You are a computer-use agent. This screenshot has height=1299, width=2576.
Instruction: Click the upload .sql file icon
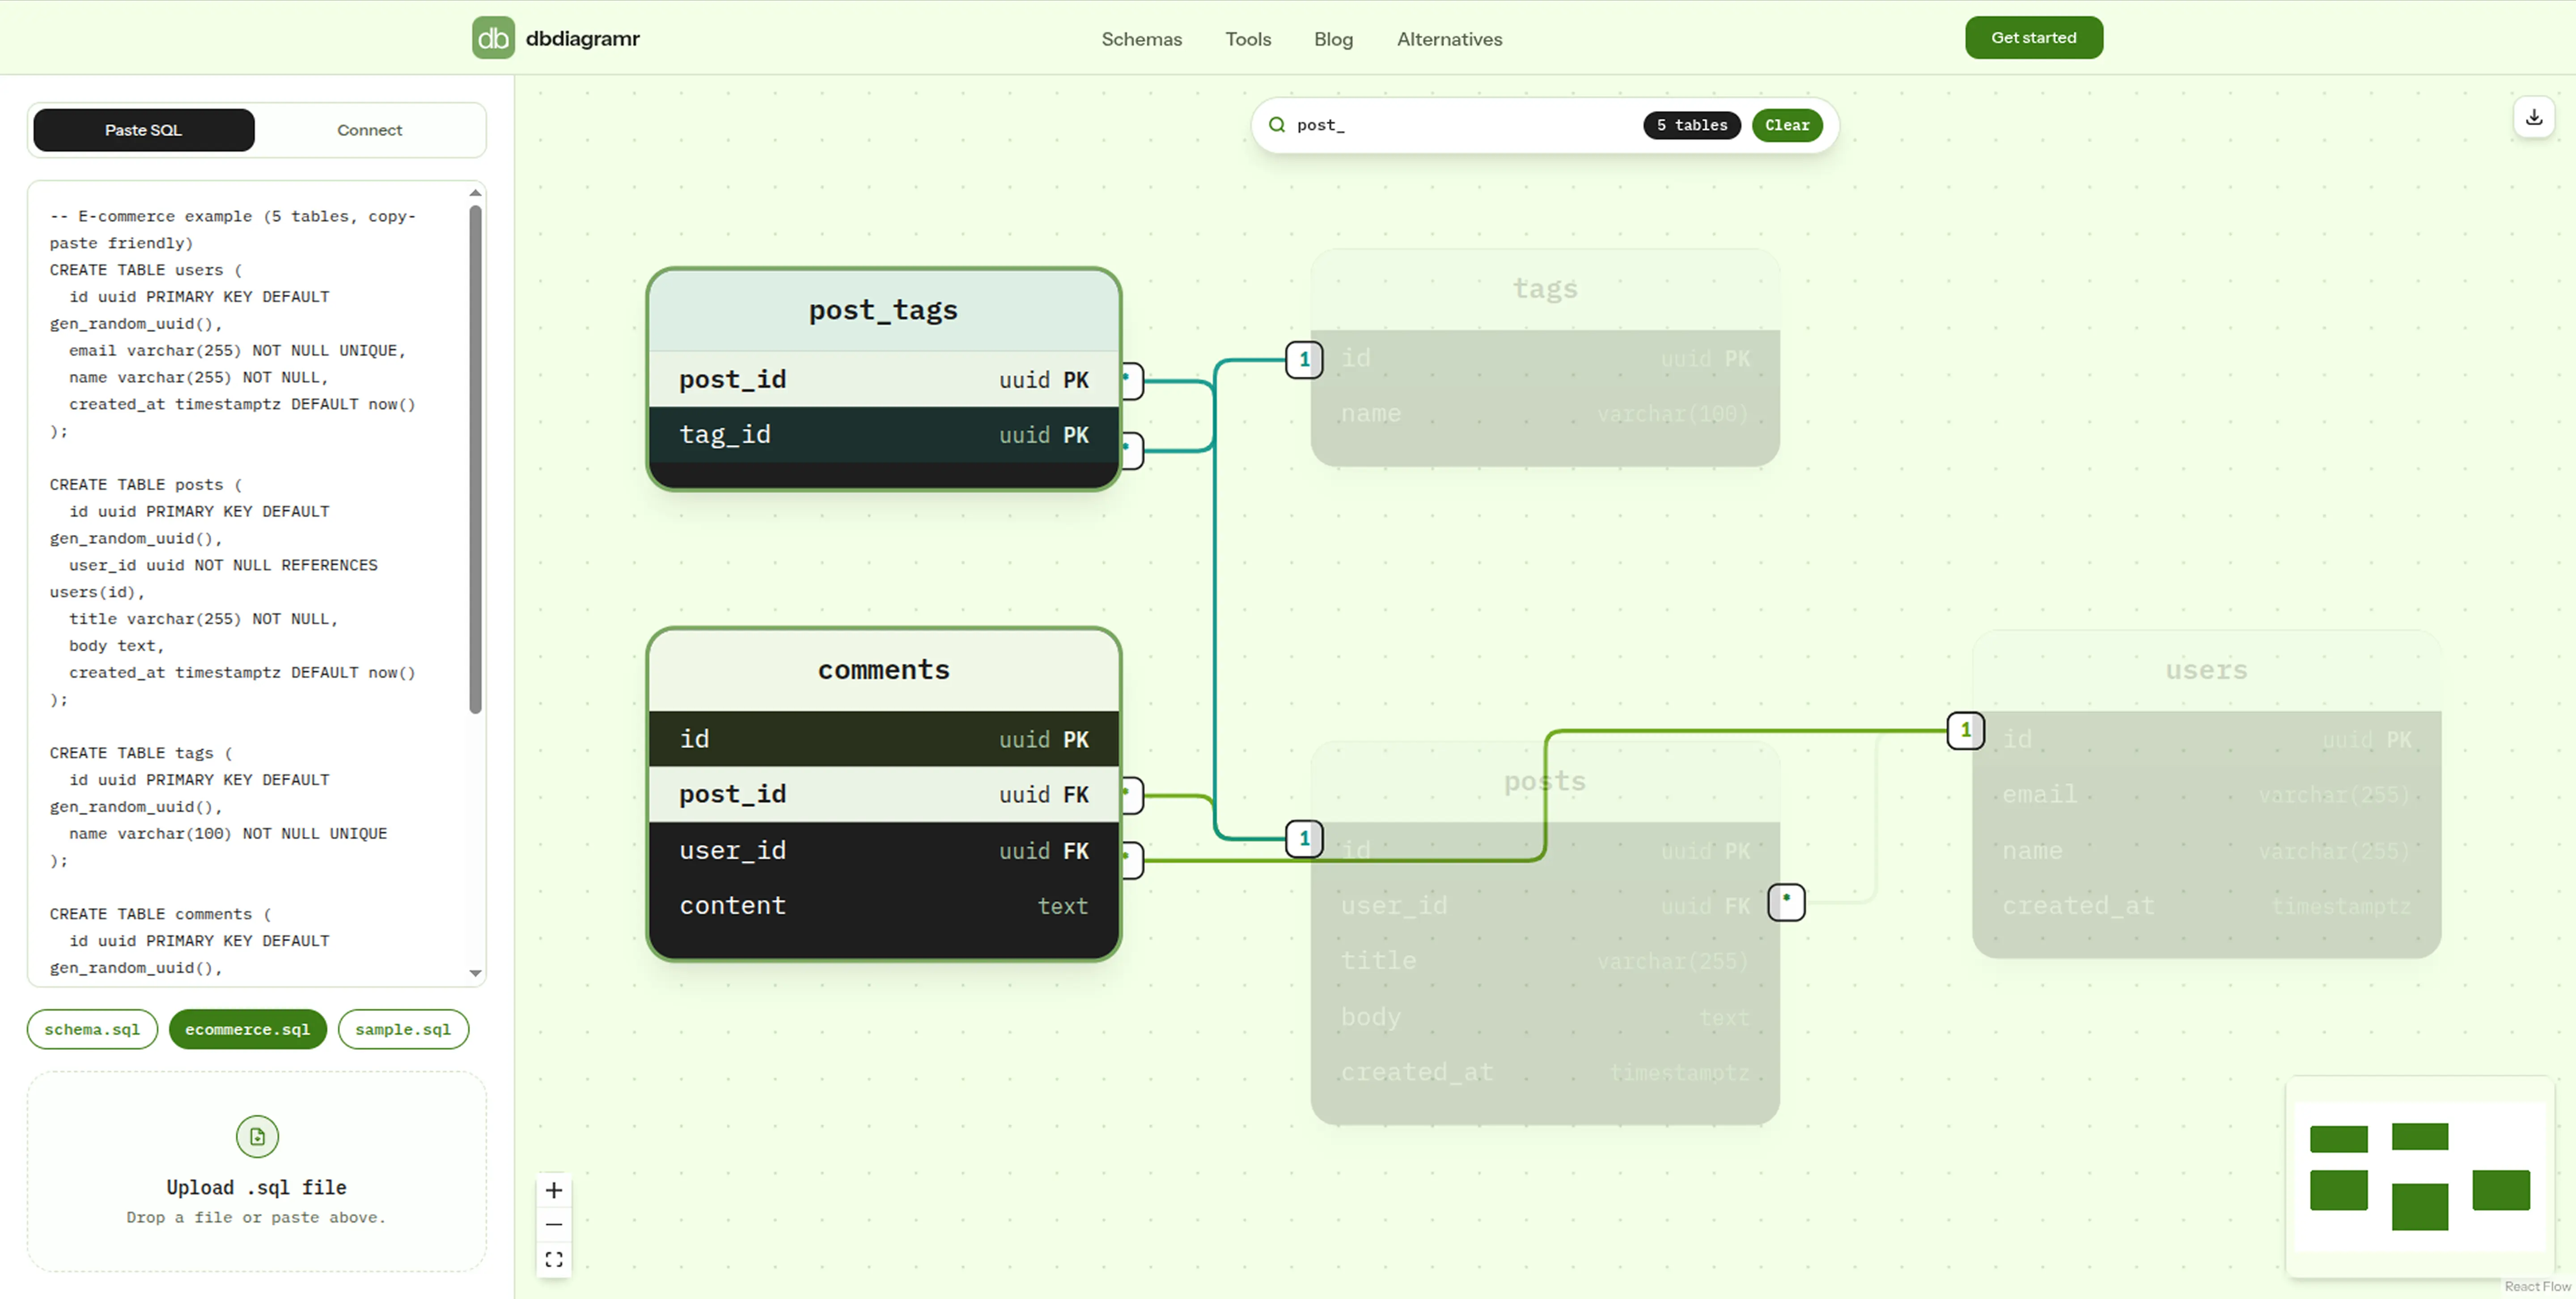pos(257,1136)
